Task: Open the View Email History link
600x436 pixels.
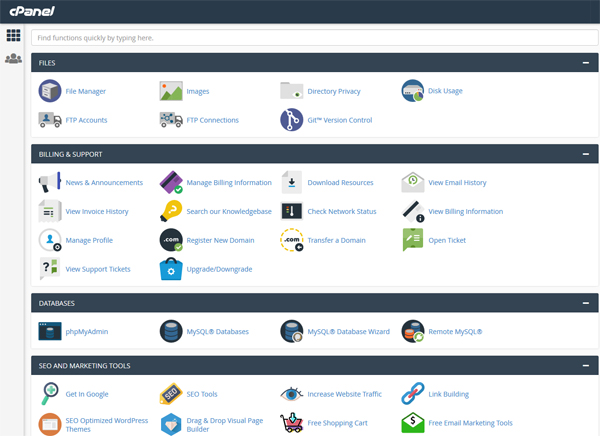Action: [457, 183]
